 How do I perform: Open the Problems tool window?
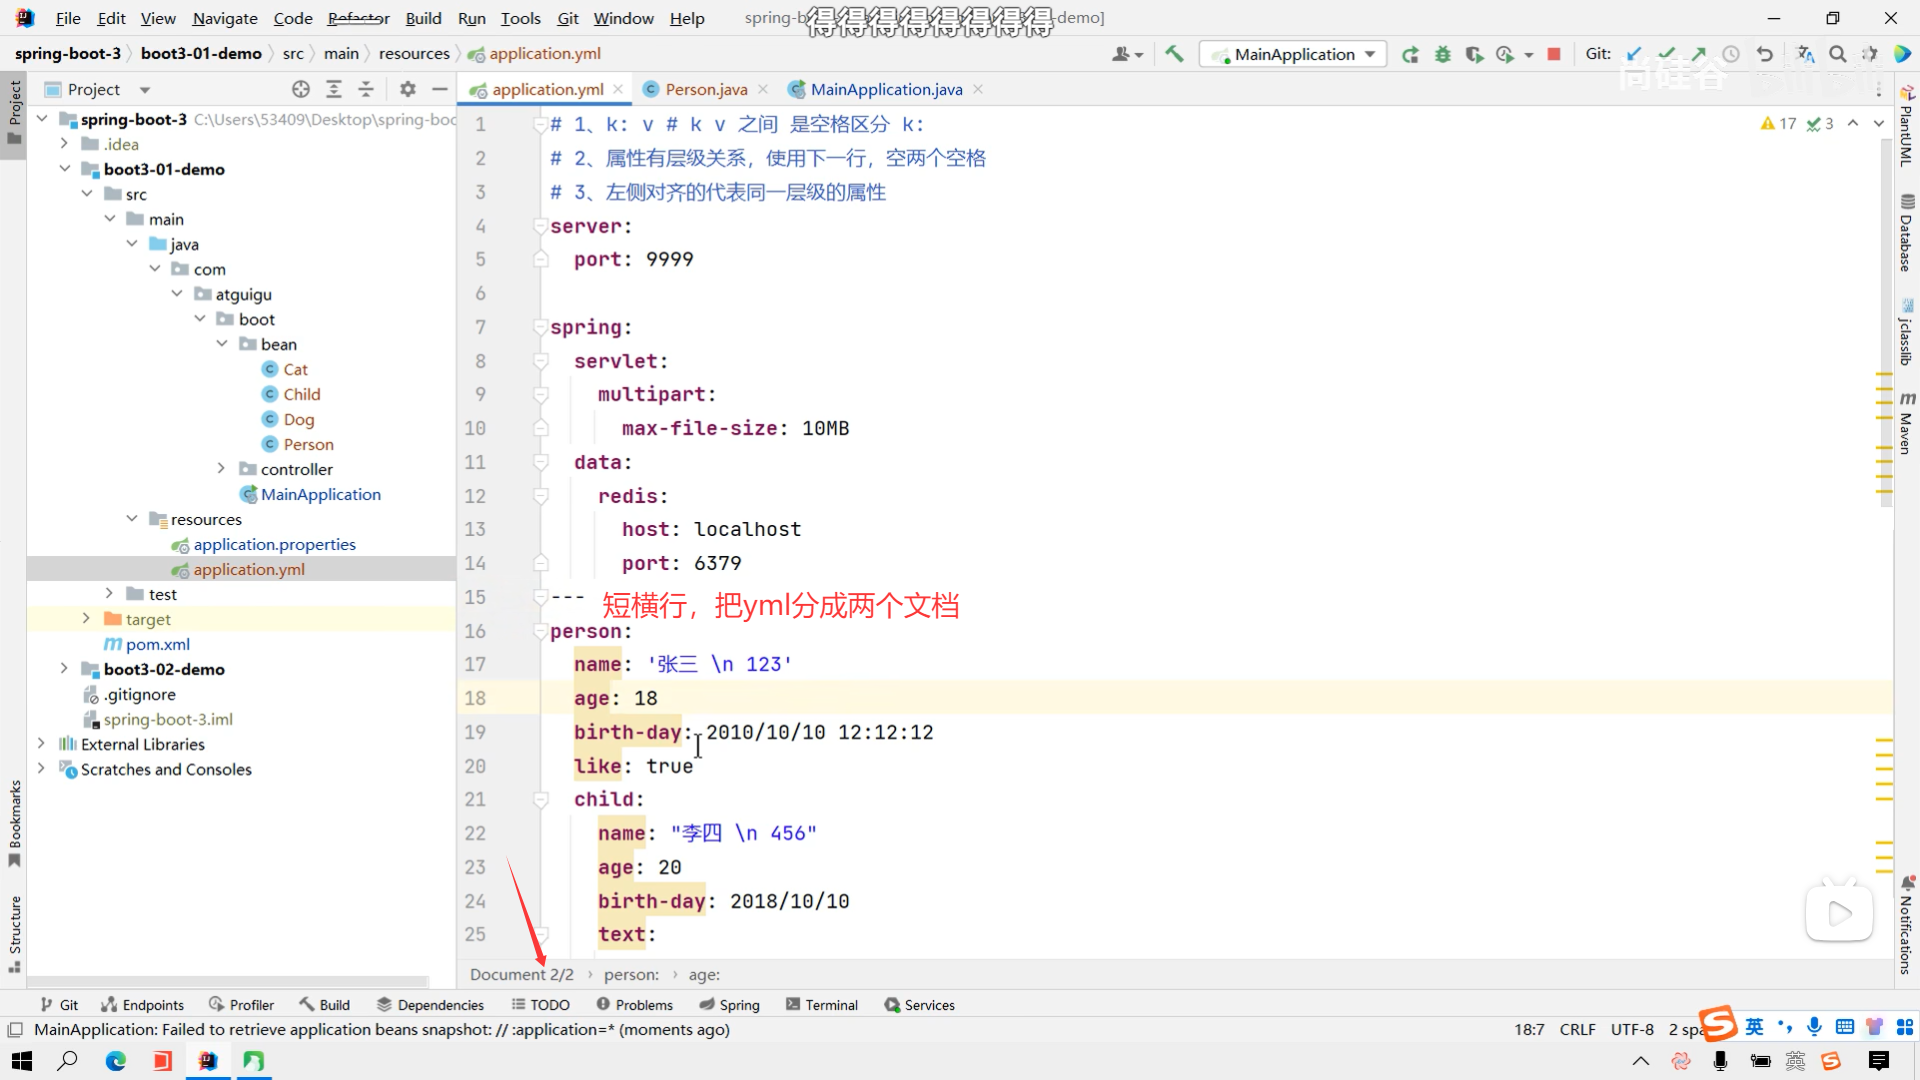(x=634, y=1005)
